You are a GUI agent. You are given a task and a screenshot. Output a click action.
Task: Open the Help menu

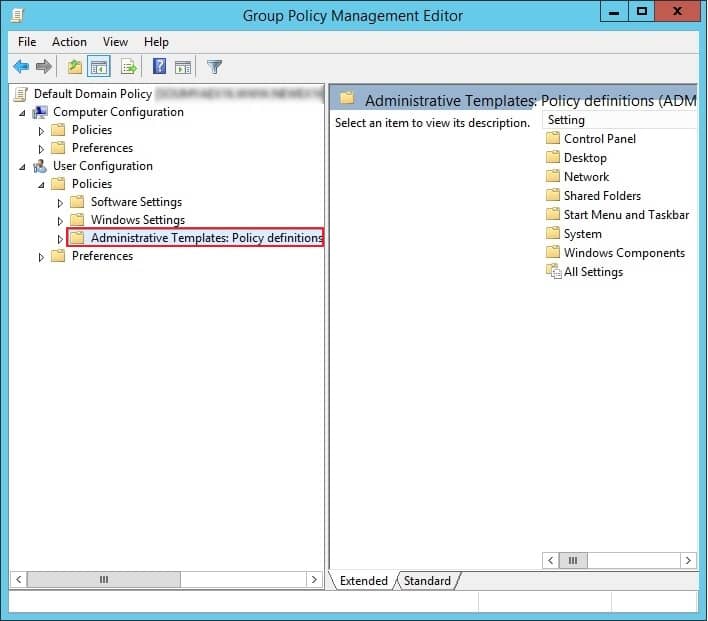point(156,42)
